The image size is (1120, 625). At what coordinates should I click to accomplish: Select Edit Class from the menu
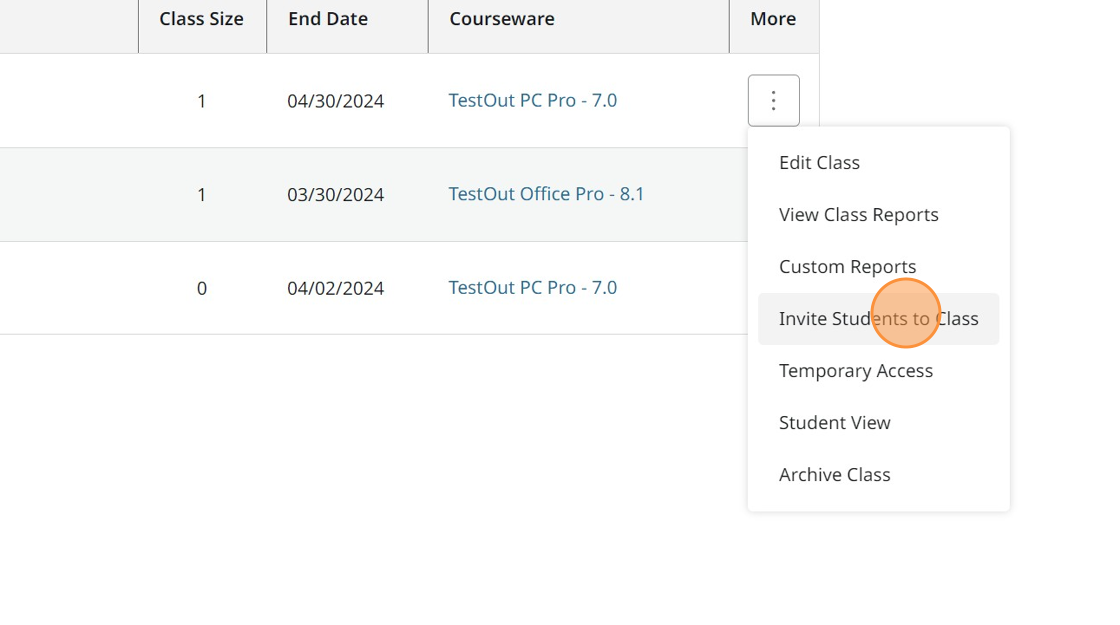coord(819,162)
